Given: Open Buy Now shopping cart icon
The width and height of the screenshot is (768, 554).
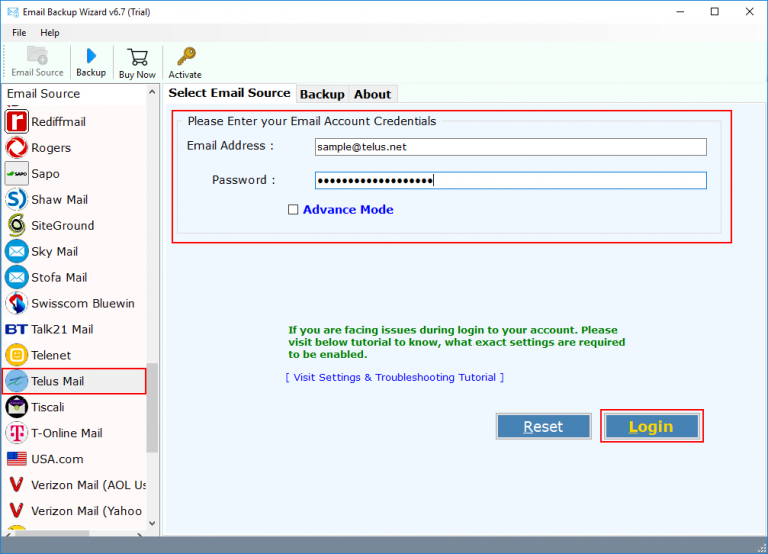Looking at the screenshot, I should (138, 57).
